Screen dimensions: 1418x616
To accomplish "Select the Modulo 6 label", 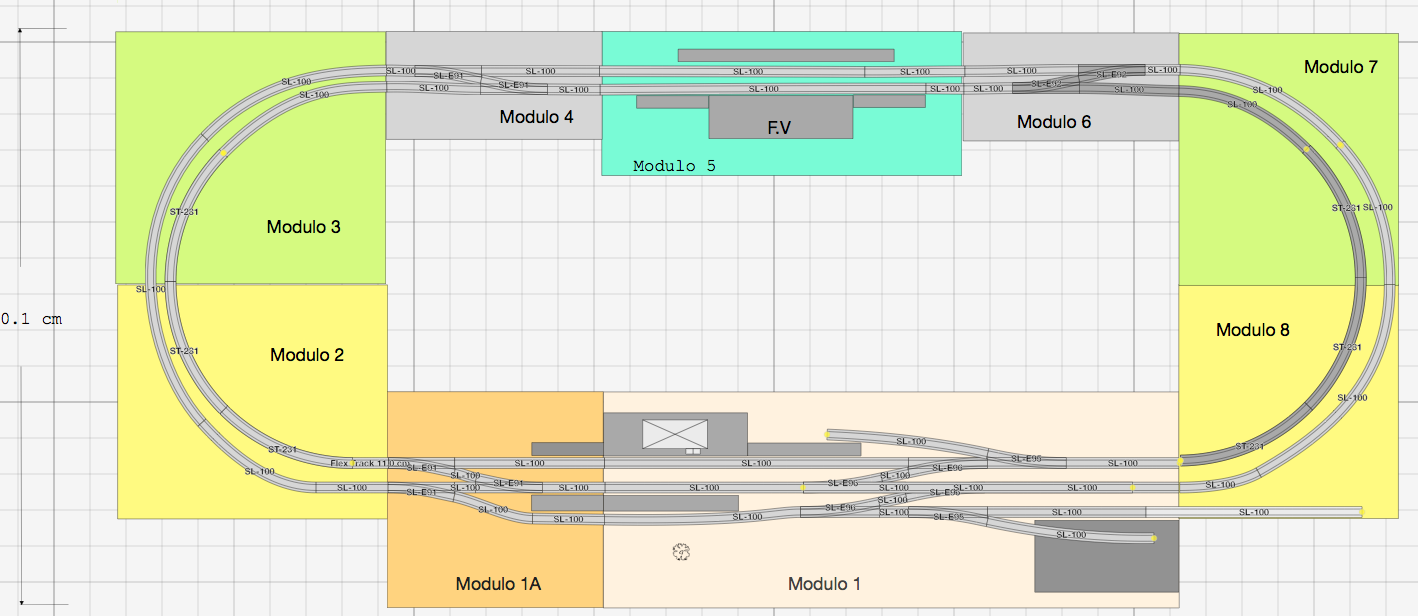I will [x=1053, y=122].
